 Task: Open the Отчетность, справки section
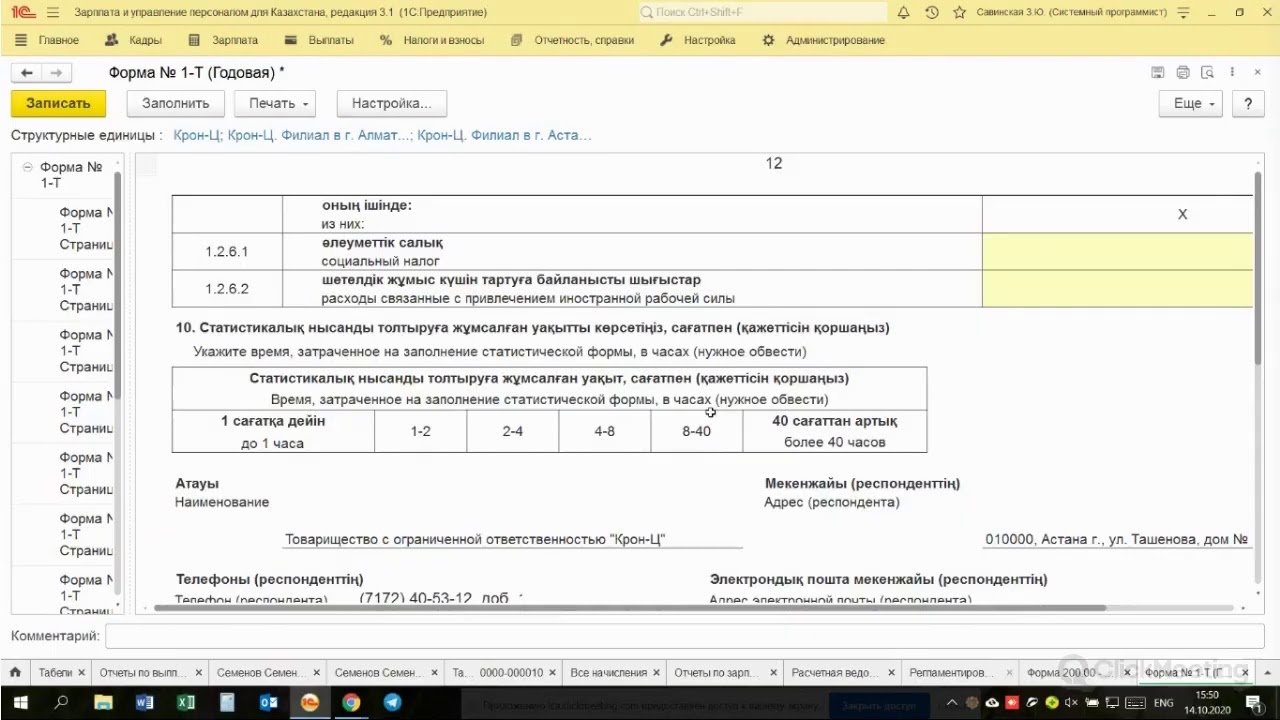pos(572,40)
